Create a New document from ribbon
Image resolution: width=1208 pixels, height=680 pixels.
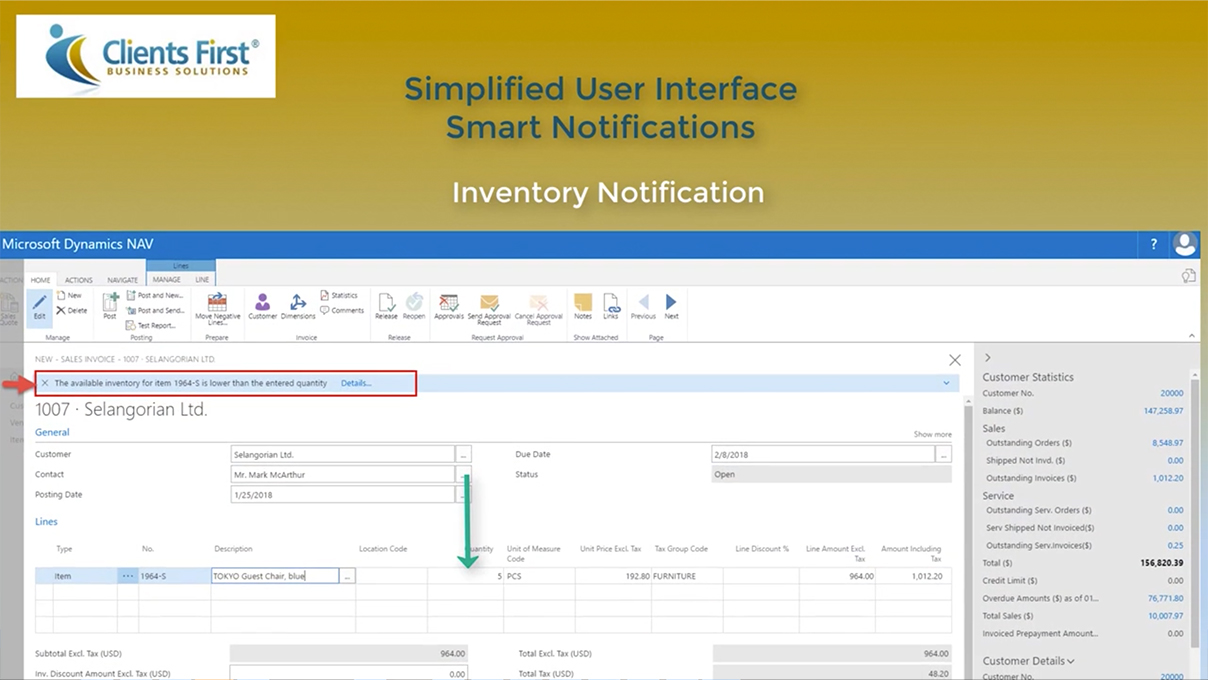[69, 296]
